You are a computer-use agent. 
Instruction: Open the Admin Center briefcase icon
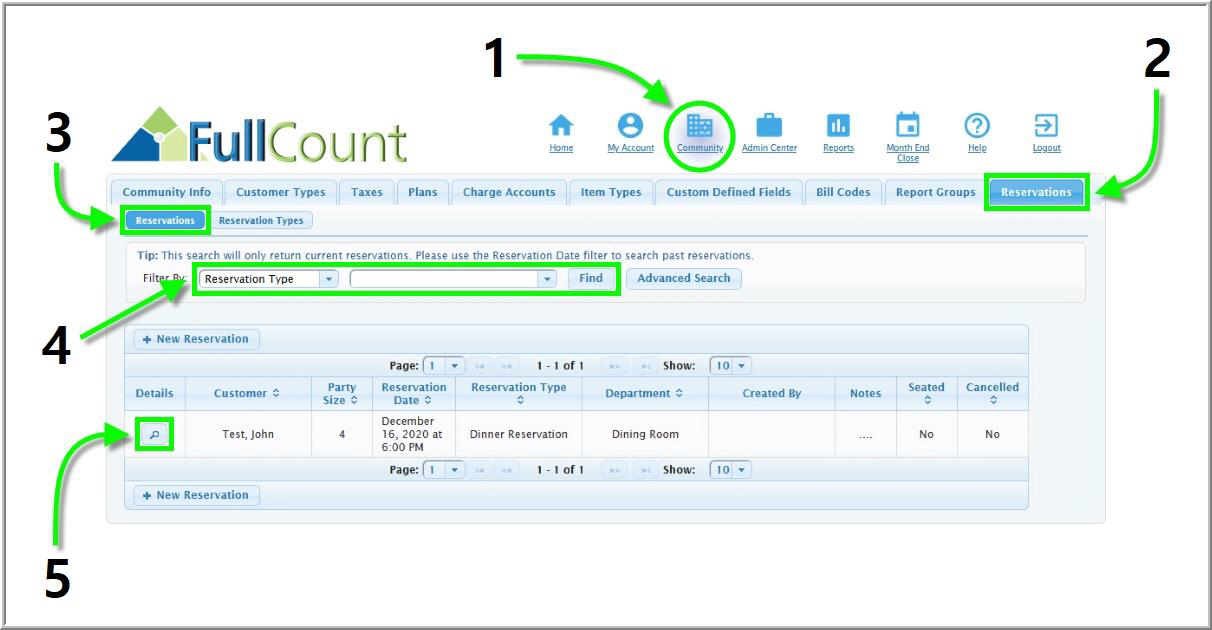(769, 126)
